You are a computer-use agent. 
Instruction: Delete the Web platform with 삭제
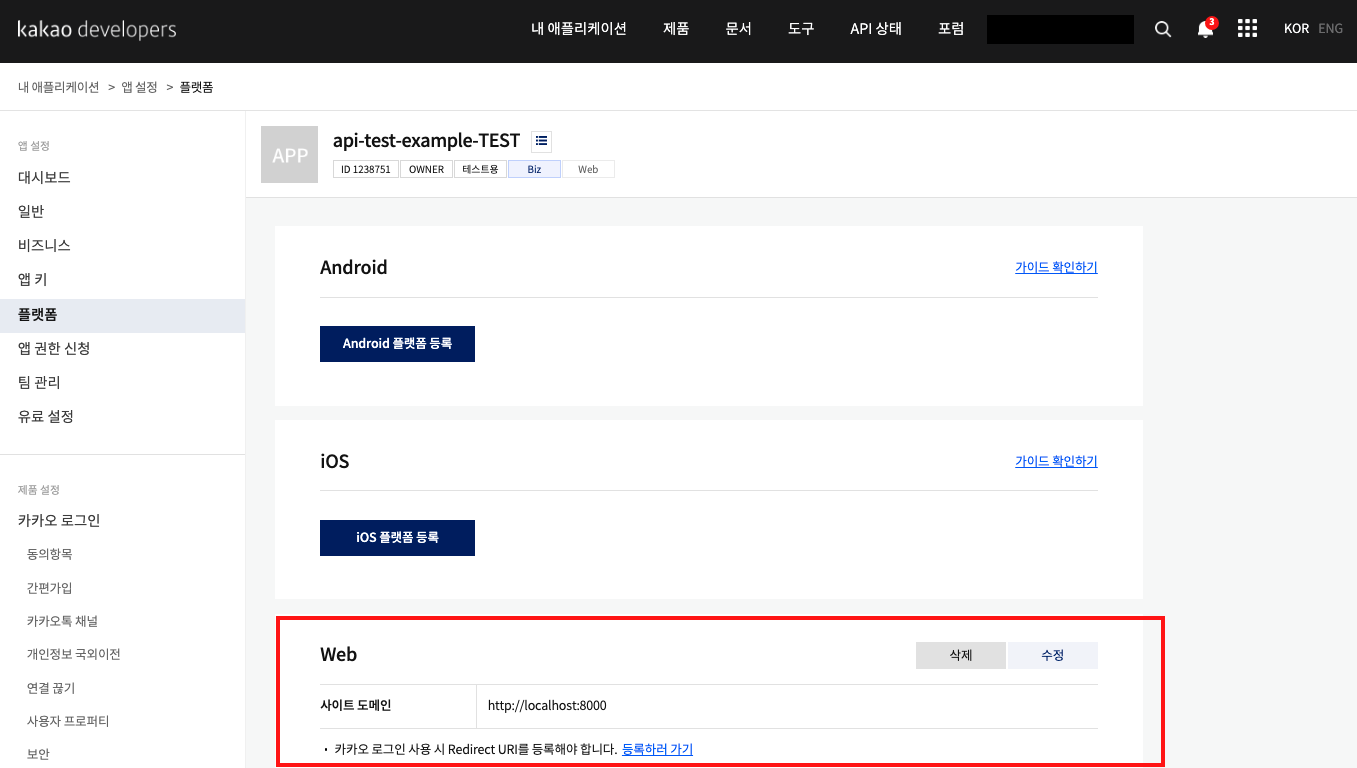pos(959,654)
